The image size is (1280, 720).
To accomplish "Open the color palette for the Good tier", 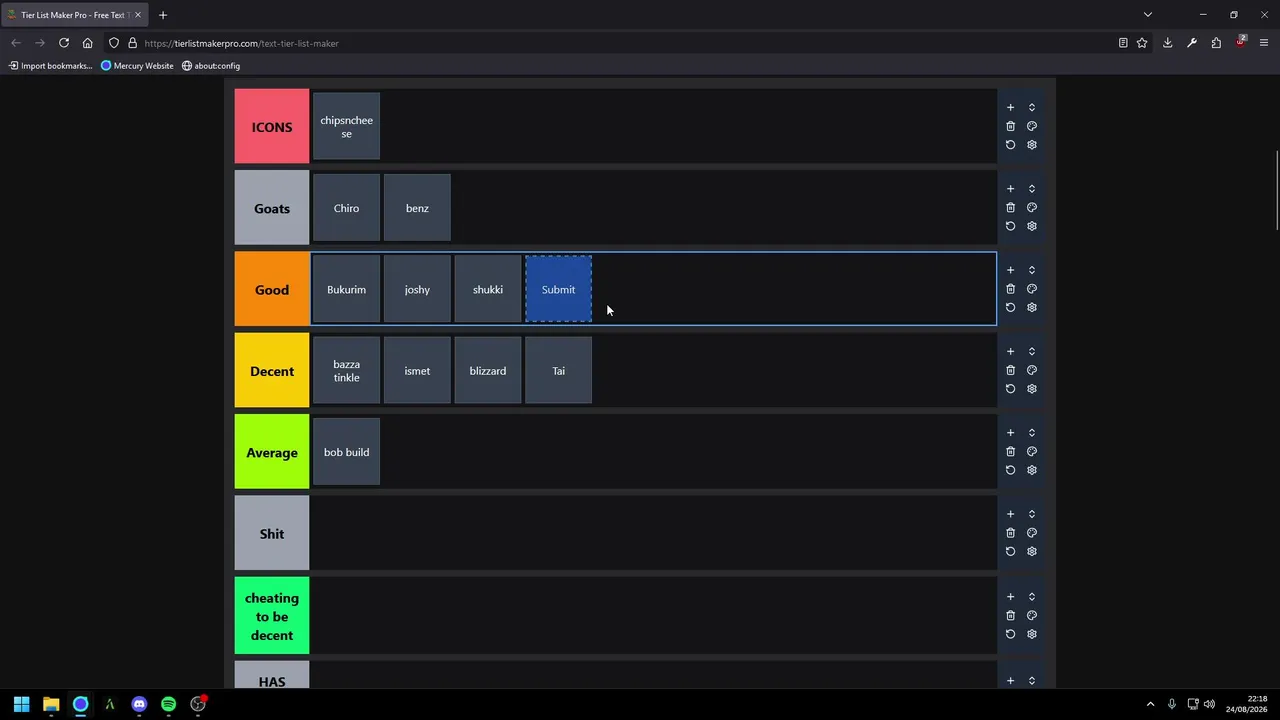I will click(x=1032, y=289).
